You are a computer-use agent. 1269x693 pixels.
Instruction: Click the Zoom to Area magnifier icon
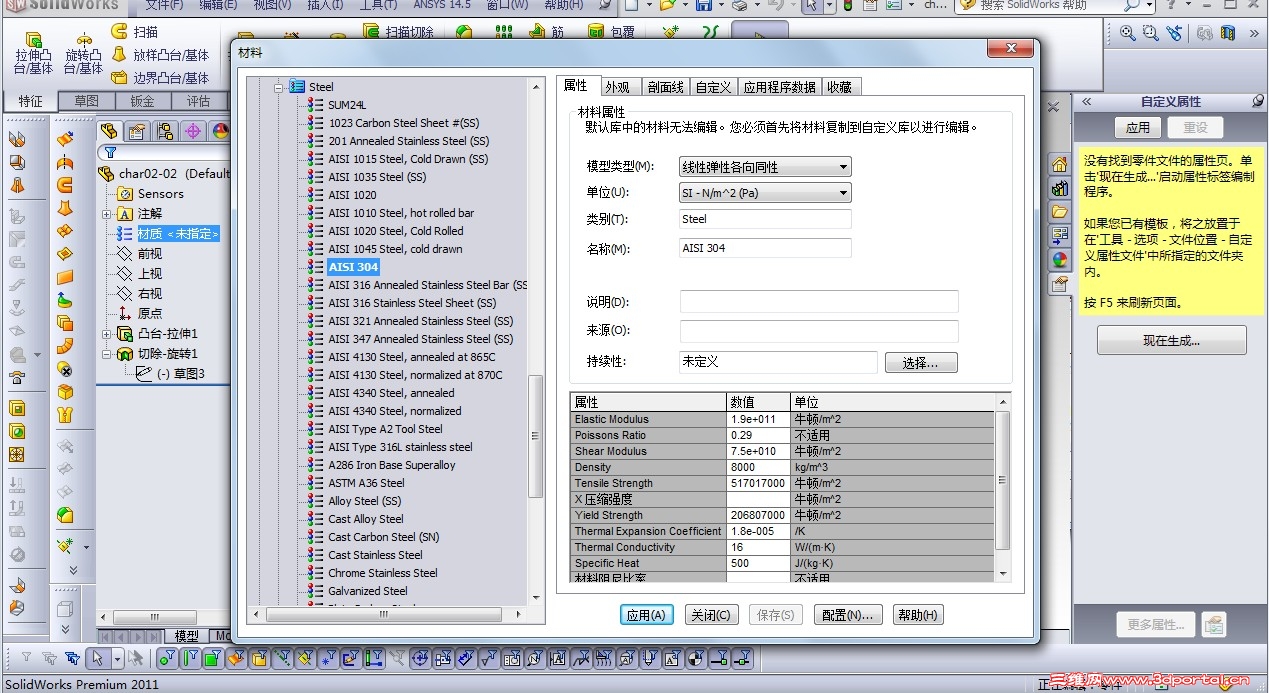[1151, 33]
